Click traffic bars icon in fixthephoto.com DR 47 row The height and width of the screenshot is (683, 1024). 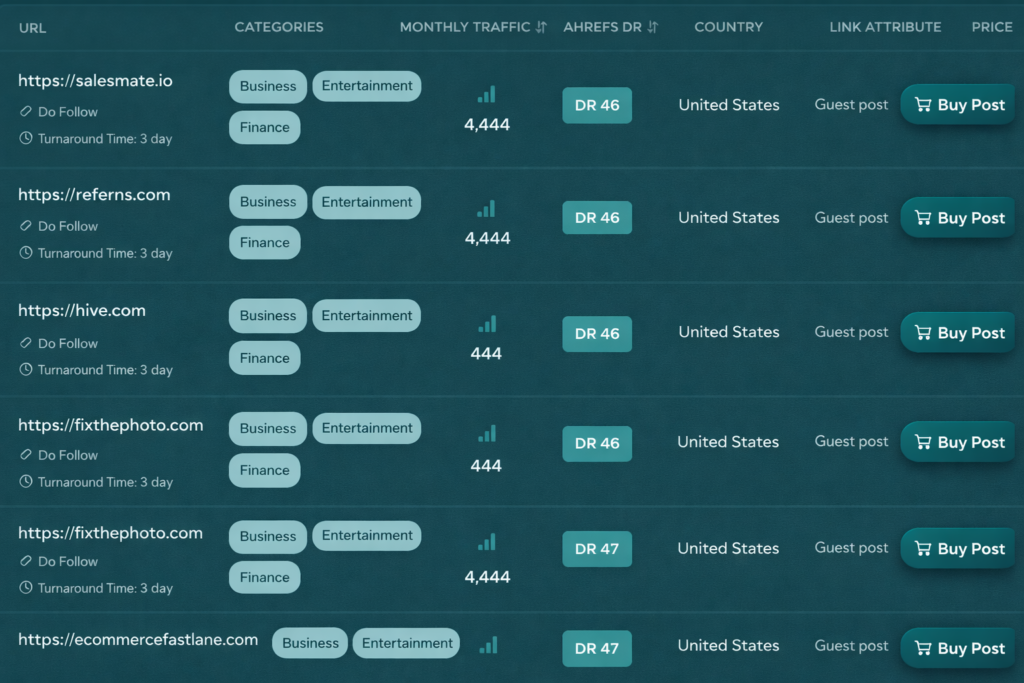(x=487, y=542)
